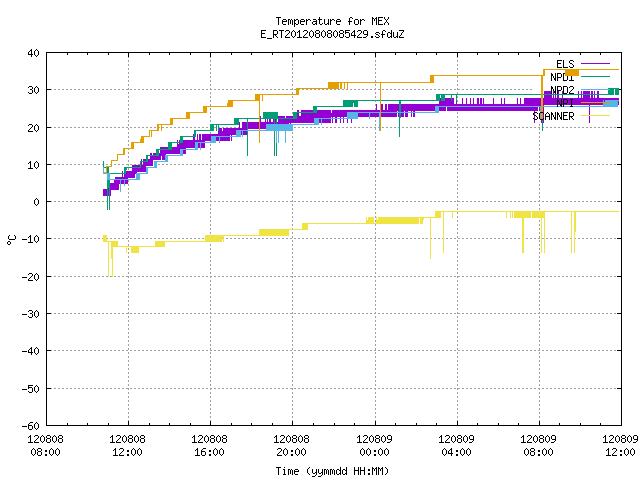Click the green NPD1 legend line
Image resolution: width=640 pixels, height=480 pixels.
pyautogui.click(x=595, y=76)
